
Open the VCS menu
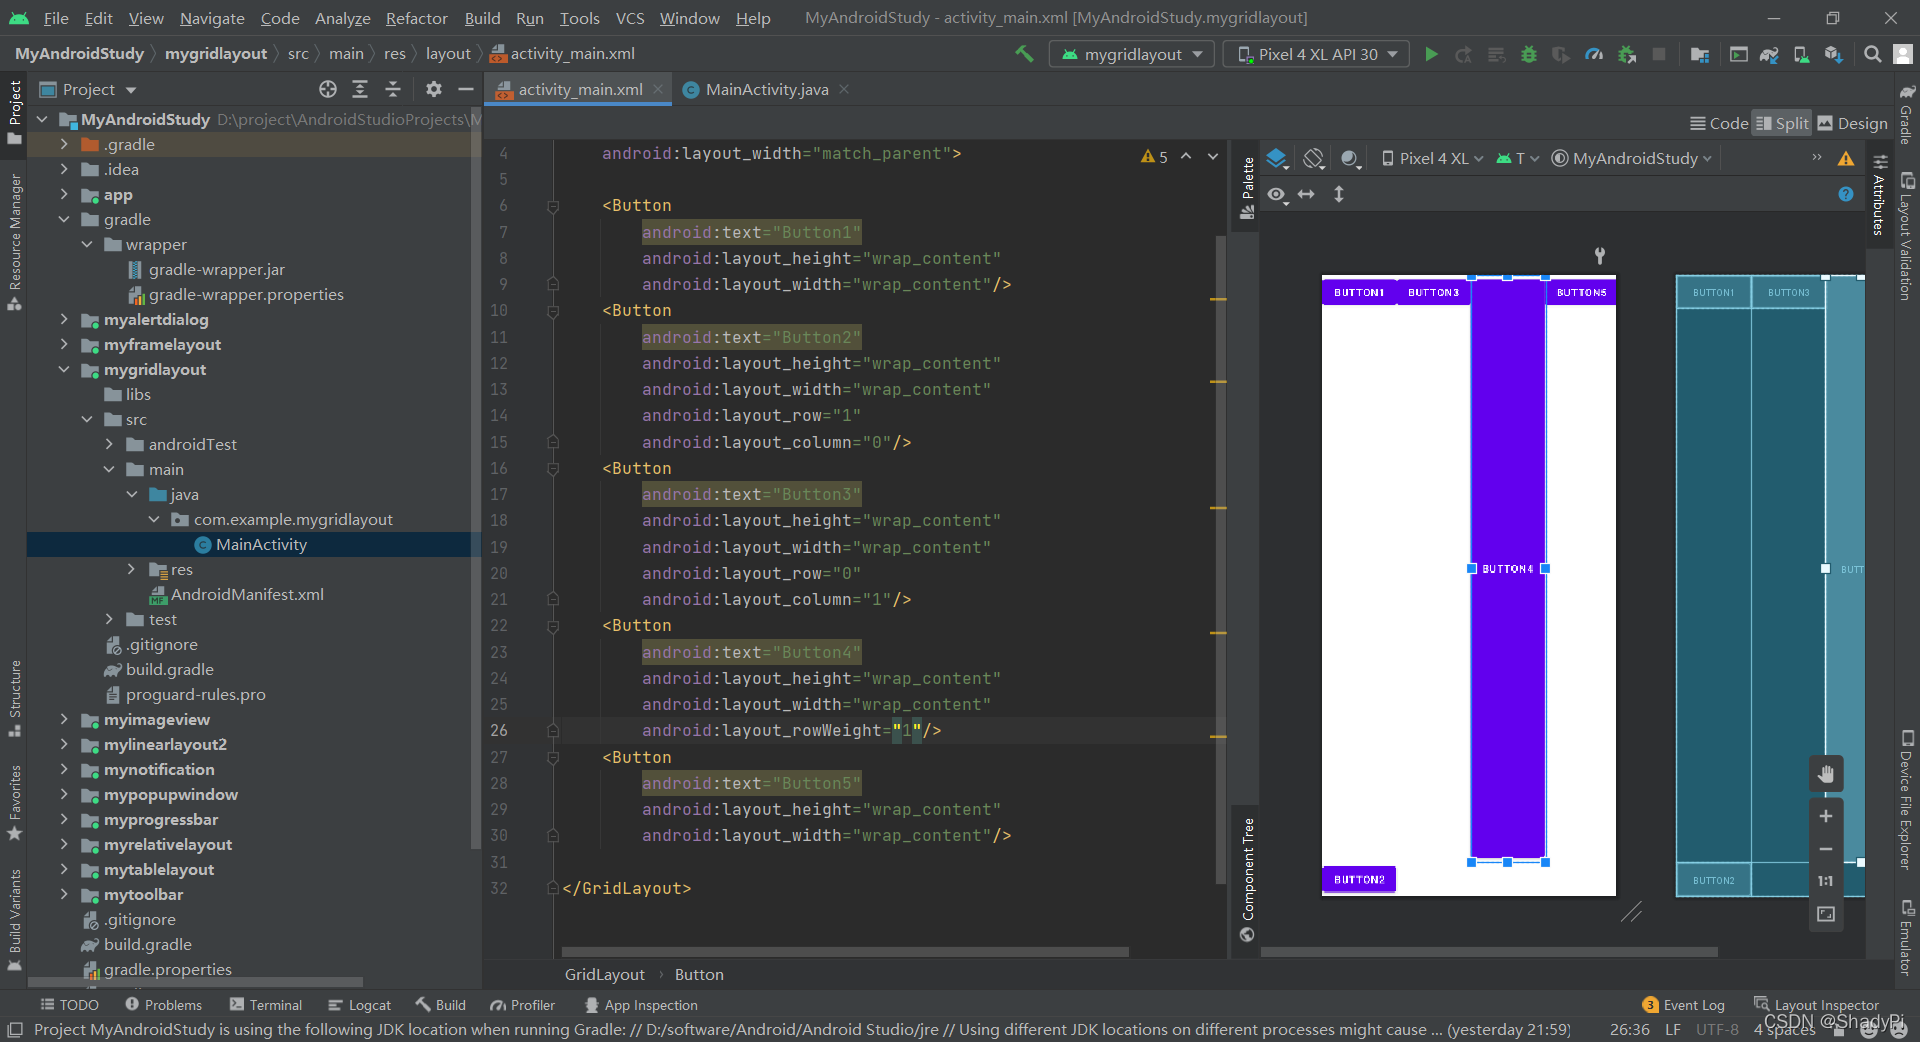(629, 18)
